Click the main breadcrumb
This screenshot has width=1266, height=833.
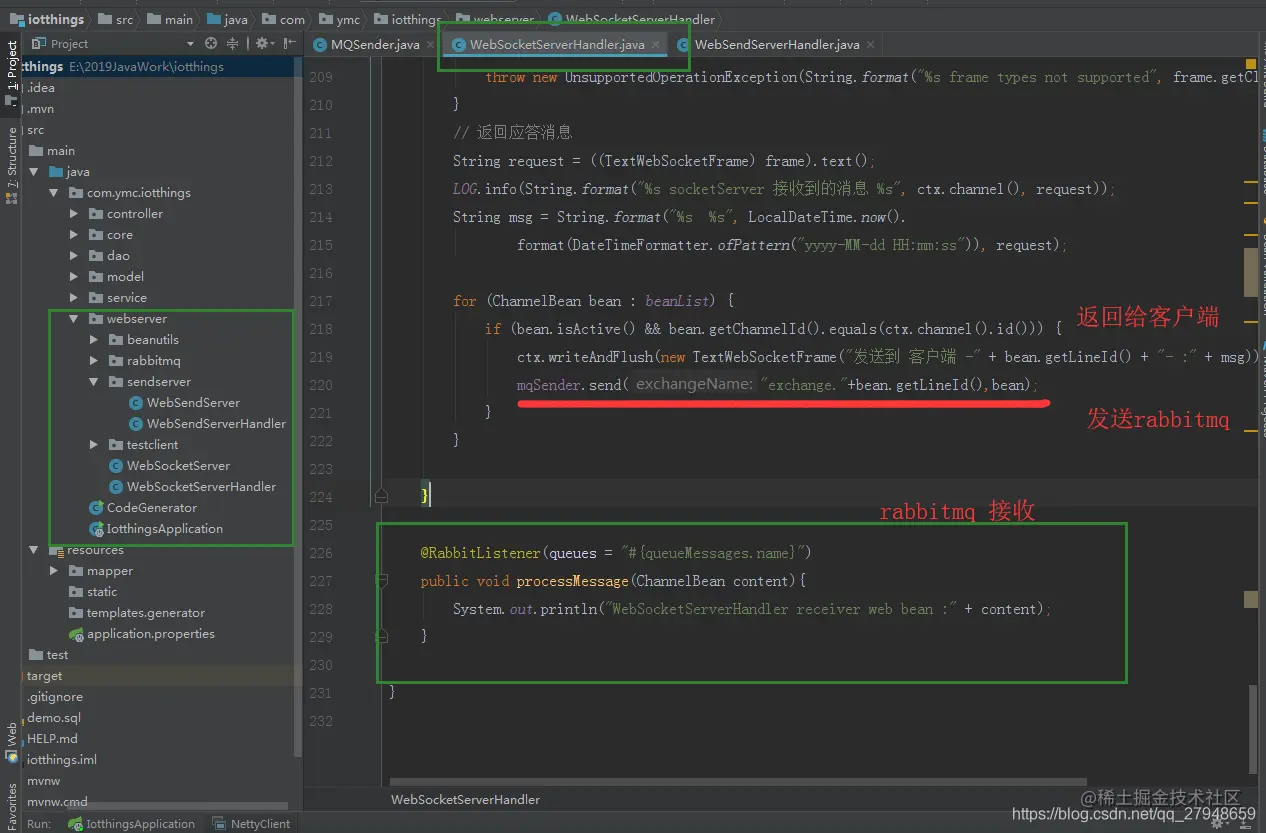tap(171, 19)
